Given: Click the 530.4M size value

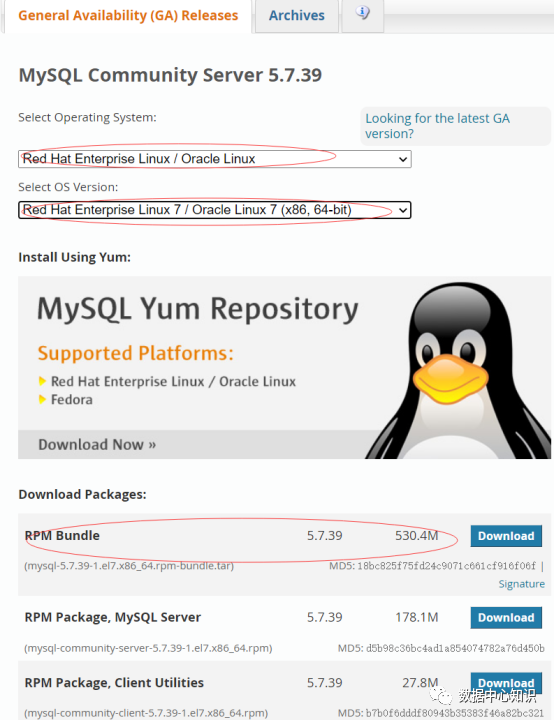Looking at the screenshot, I should pyautogui.click(x=417, y=536).
